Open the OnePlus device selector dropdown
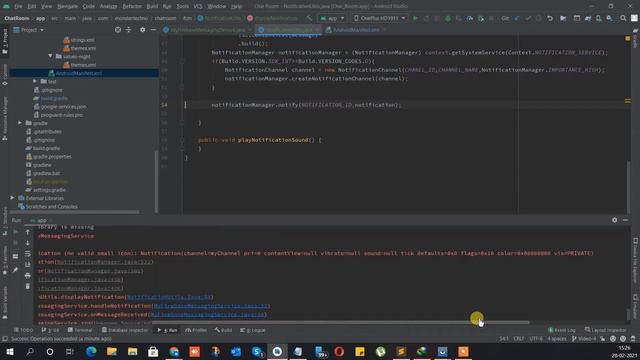Viewport: 640px width, 360px height. 380,18
